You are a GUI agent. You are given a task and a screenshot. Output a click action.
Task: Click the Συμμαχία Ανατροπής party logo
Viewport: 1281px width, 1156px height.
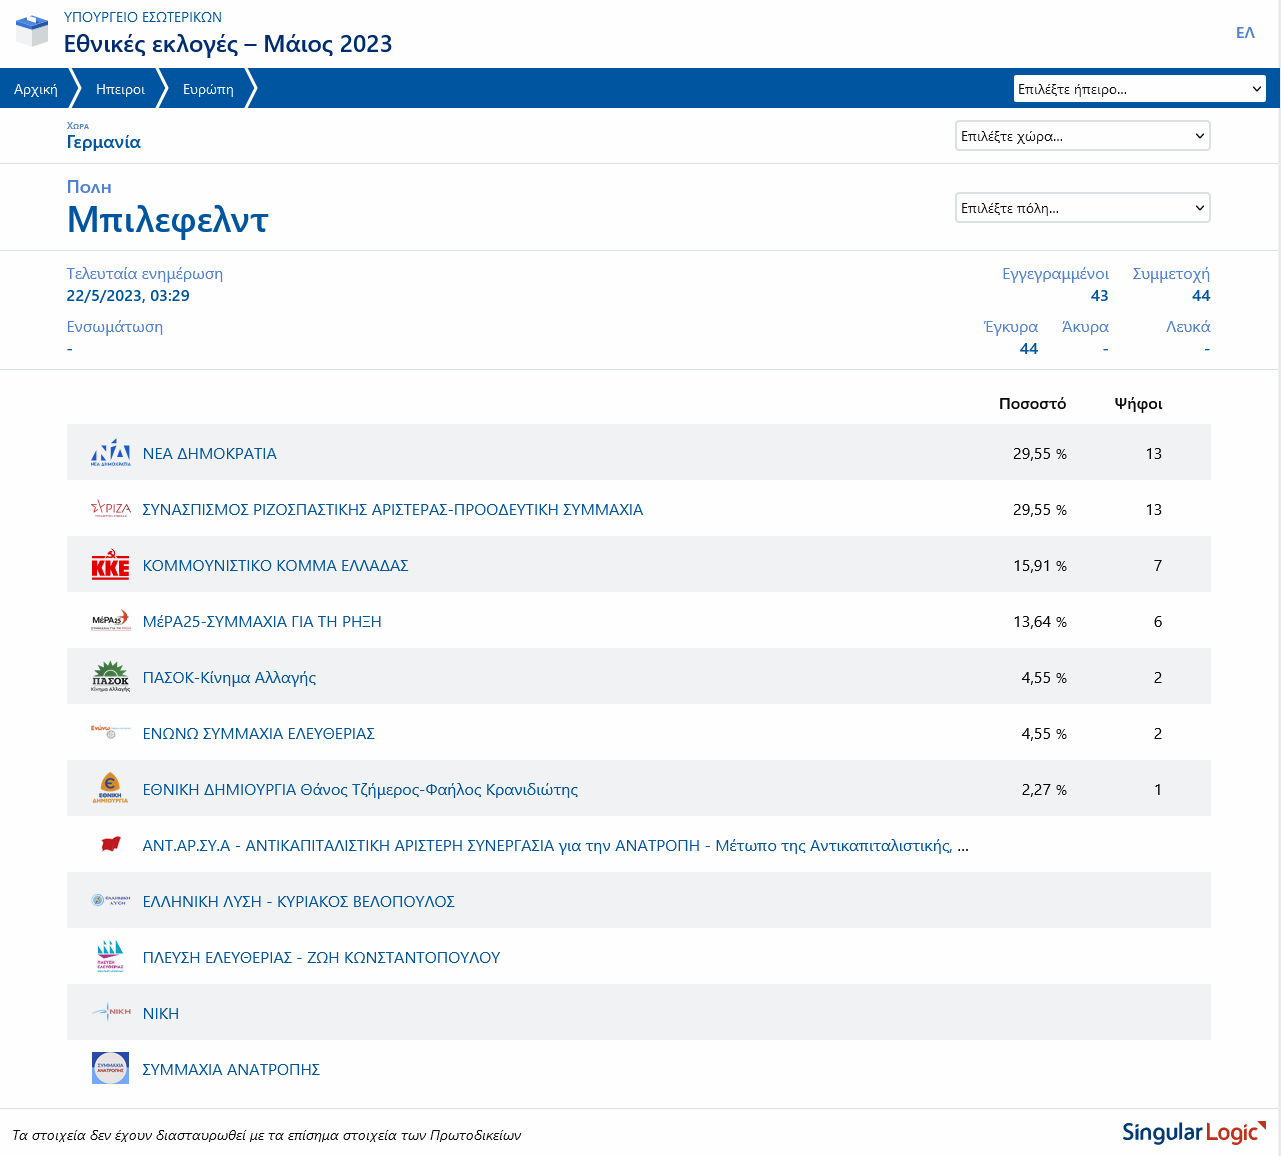(x=110, y=1068)
